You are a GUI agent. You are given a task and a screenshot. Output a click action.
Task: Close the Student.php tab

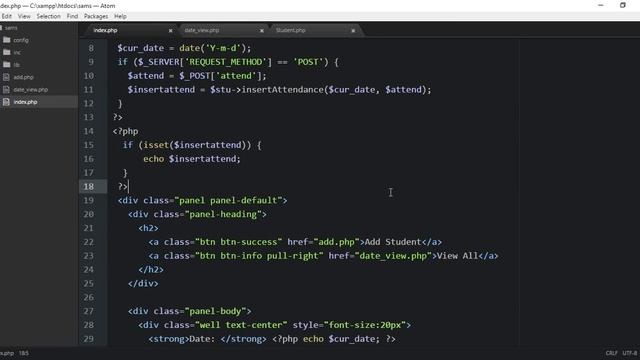353,31
